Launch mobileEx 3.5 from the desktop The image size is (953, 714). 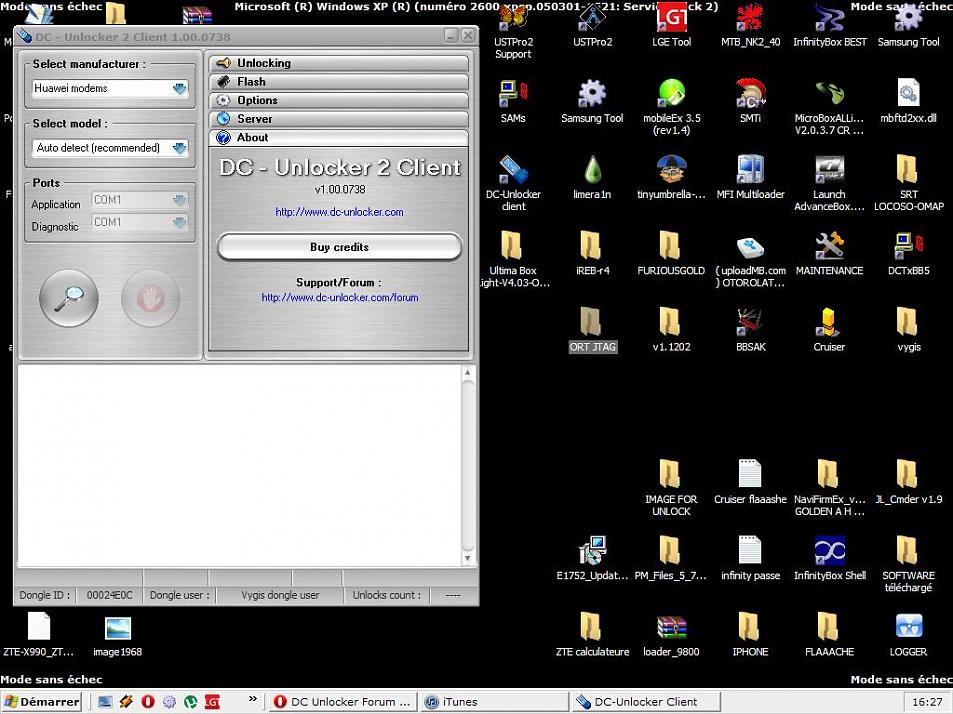[671, 94]
